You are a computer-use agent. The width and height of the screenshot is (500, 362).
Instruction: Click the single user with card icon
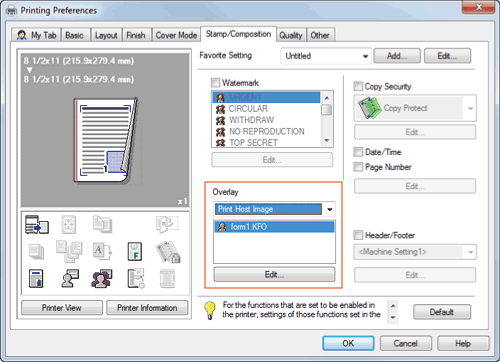70,278
